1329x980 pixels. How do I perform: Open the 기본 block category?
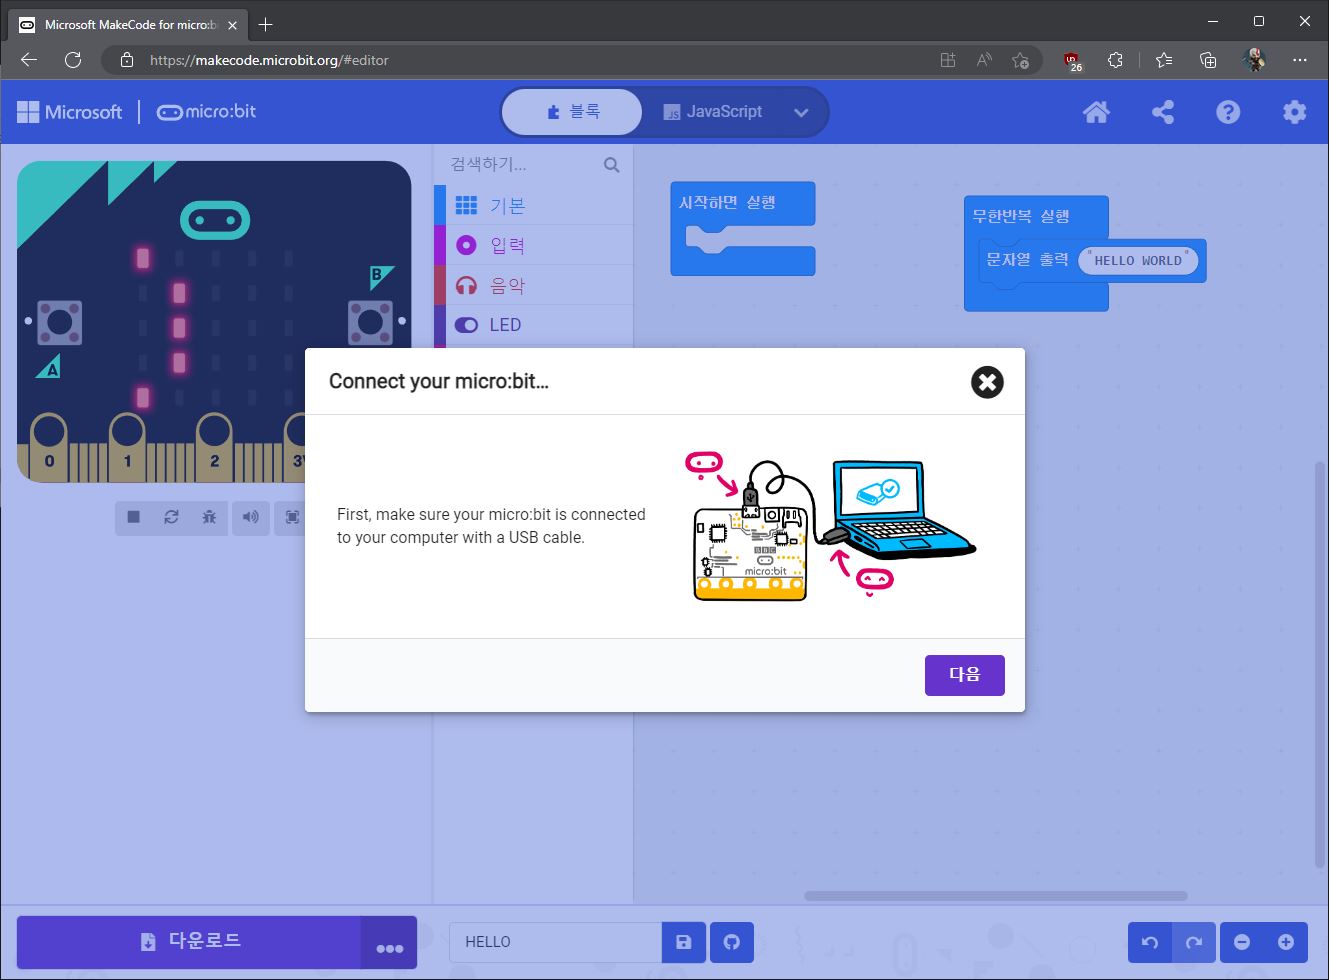[534, 205]
